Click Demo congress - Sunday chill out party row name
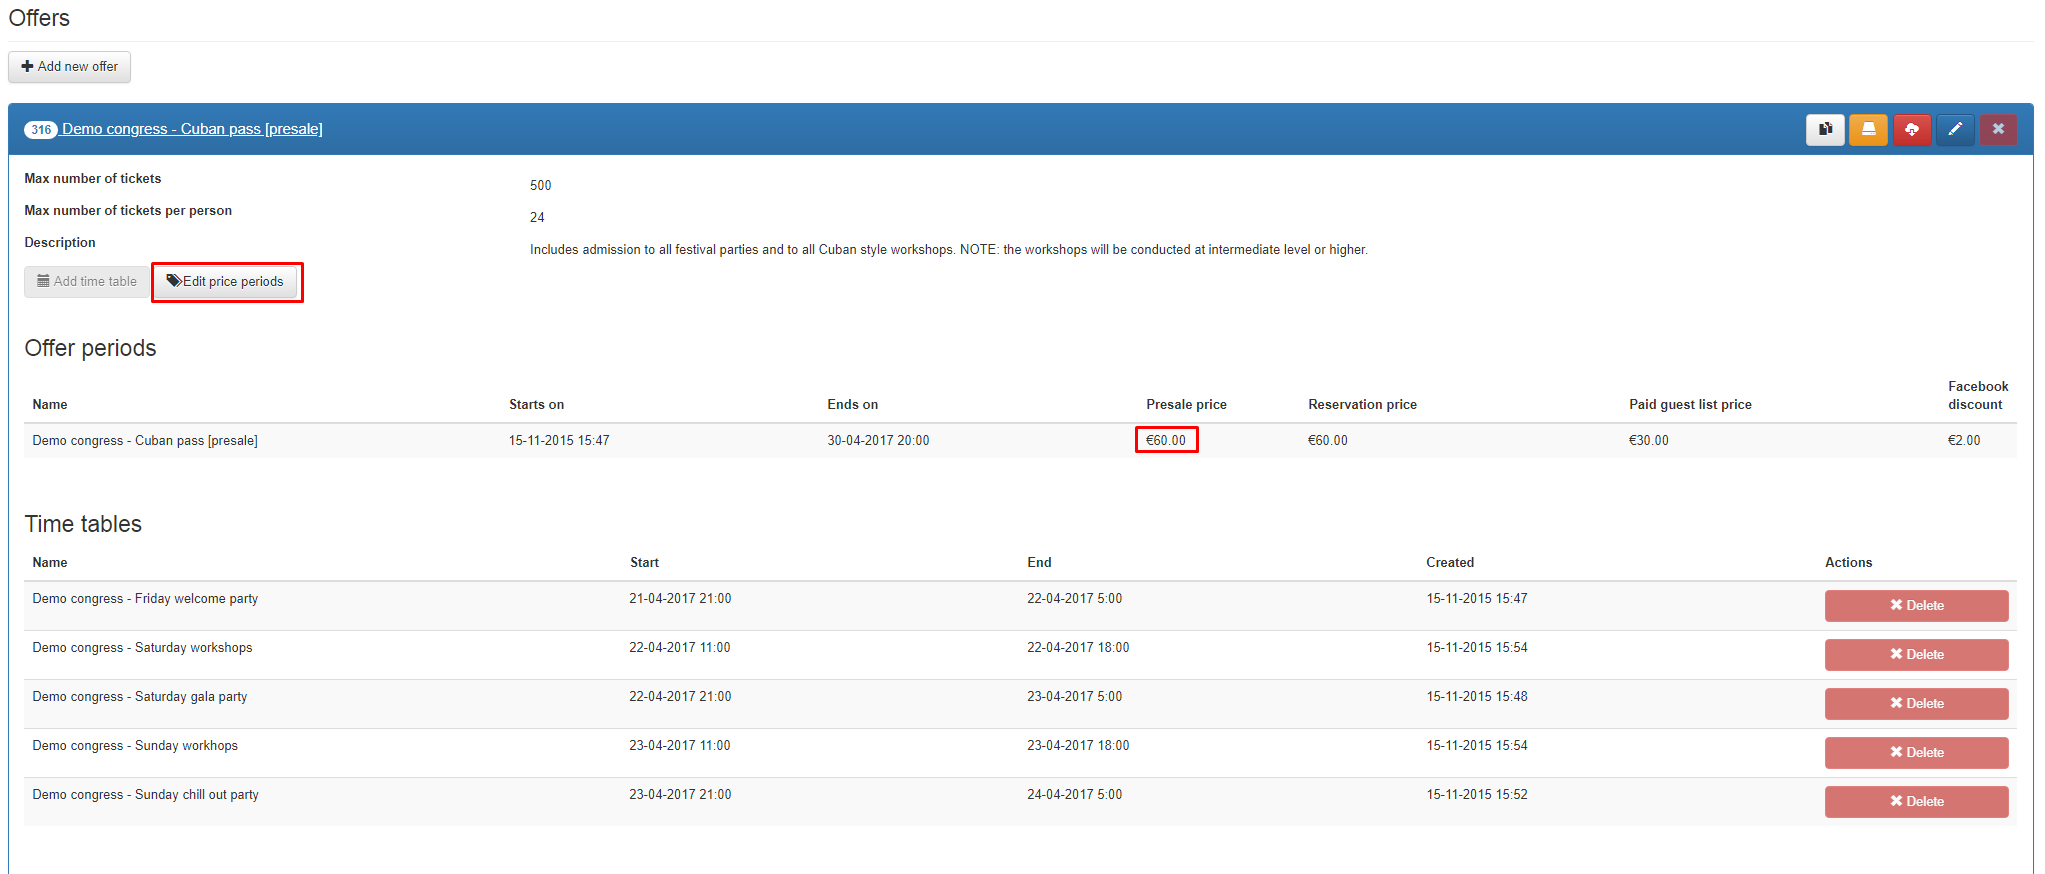 coord(145,794)
